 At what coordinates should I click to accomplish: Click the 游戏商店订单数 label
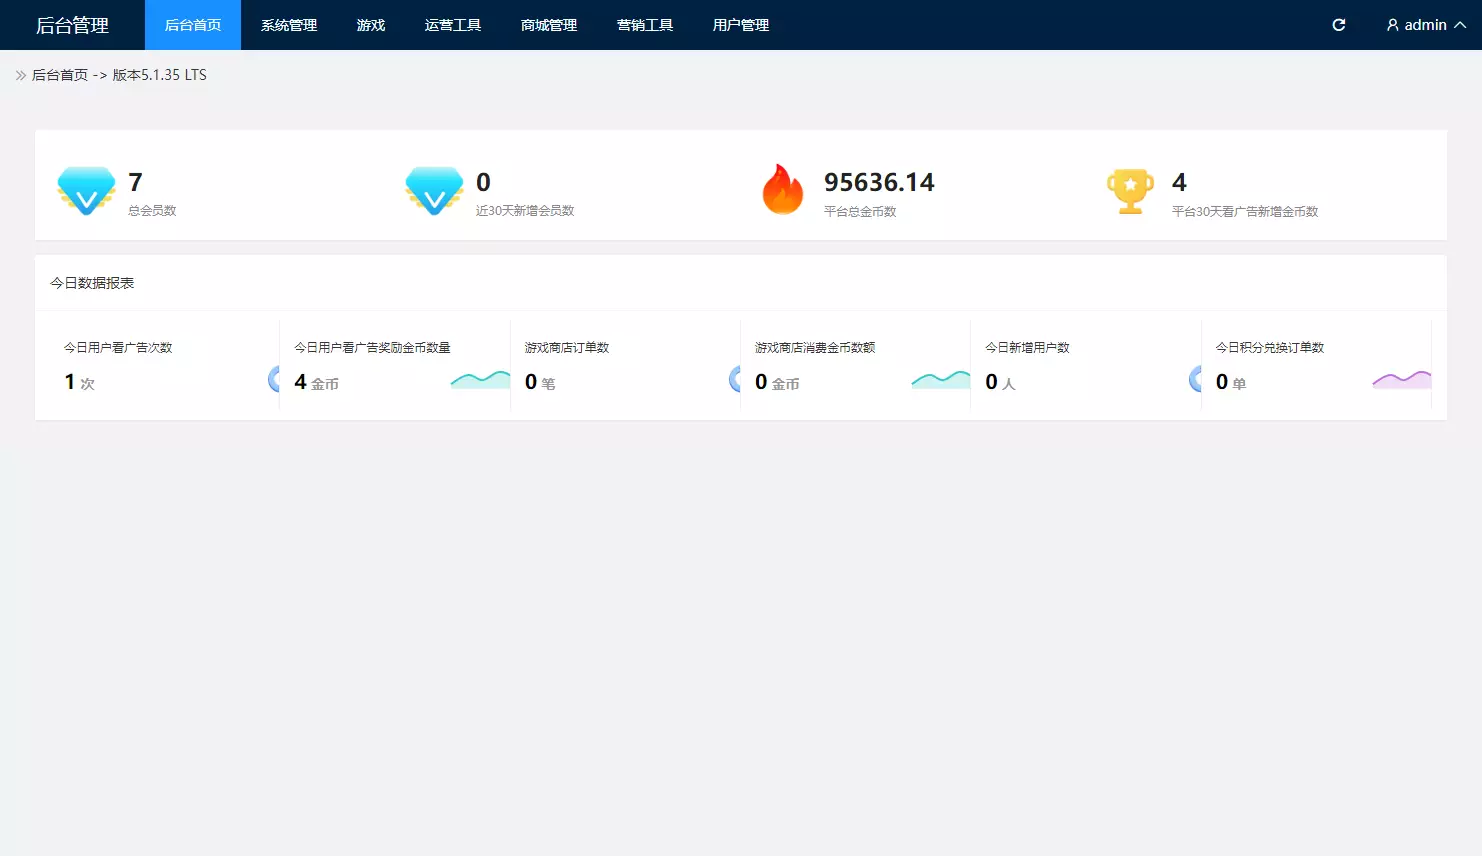567,348
